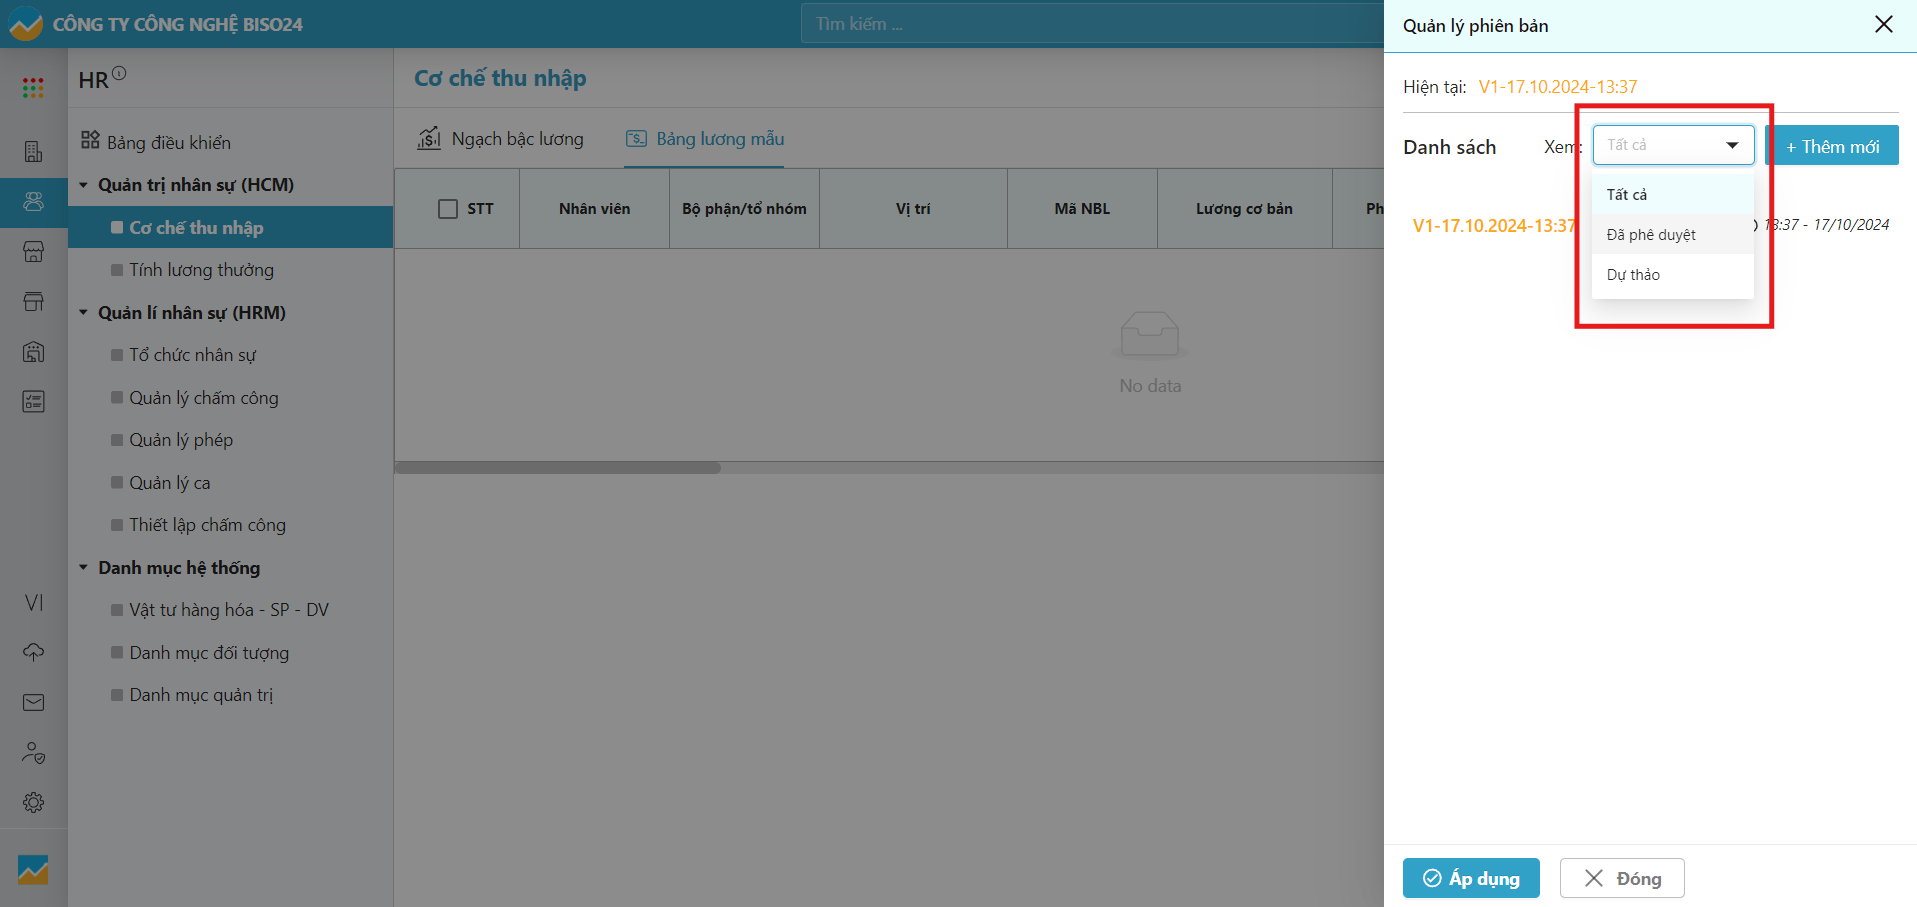Screen dimensions: 1917x907
Task: Open the mail envelope icon
Action: [33, 703]
